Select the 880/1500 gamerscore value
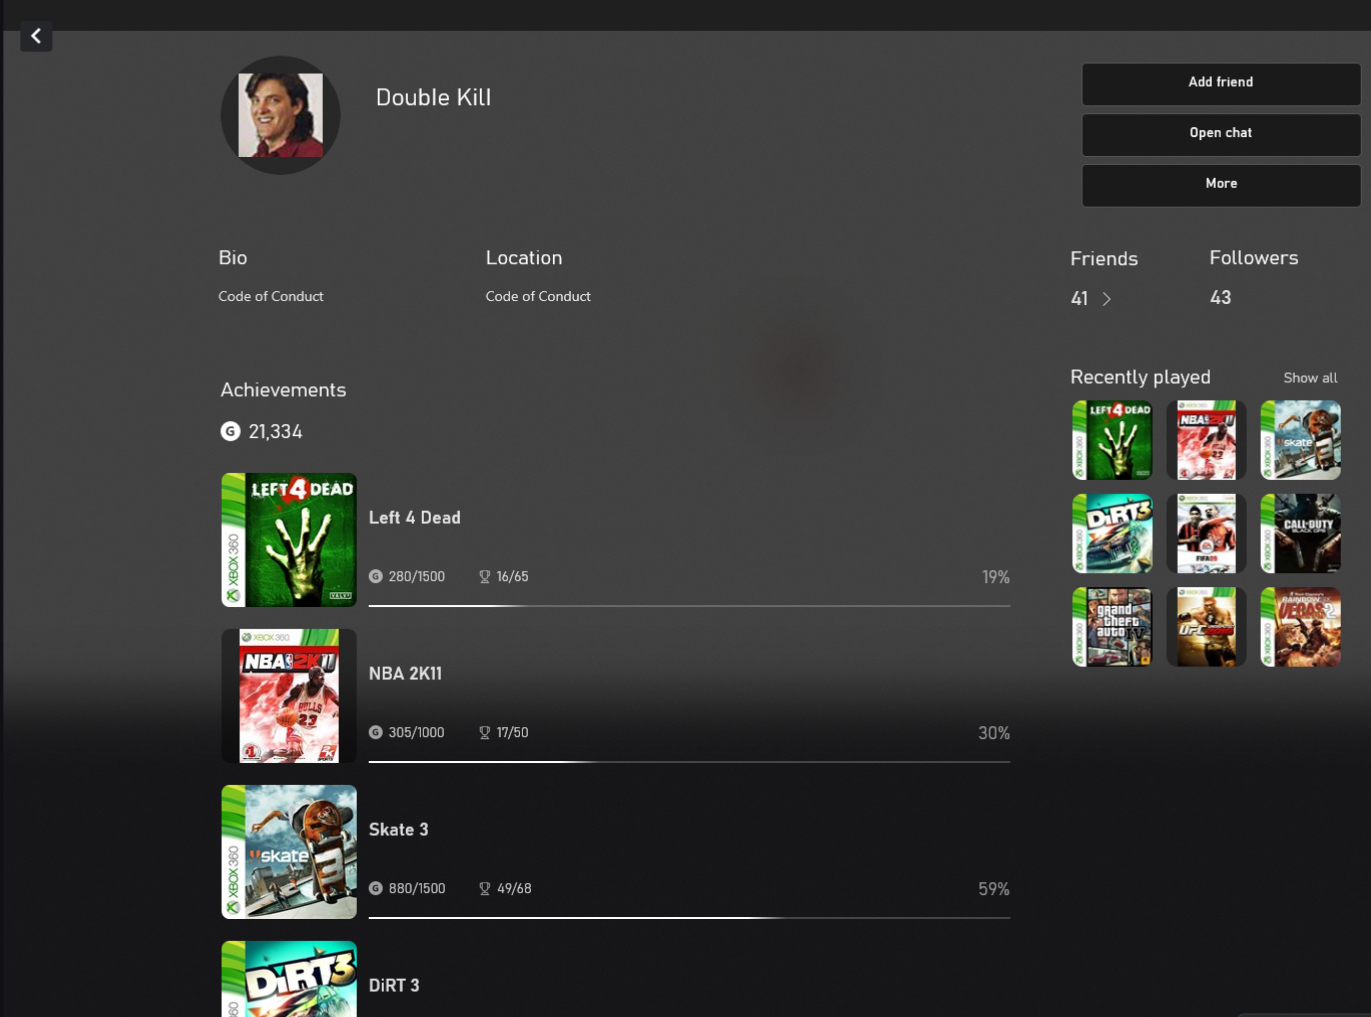 (x=417, y=889)
